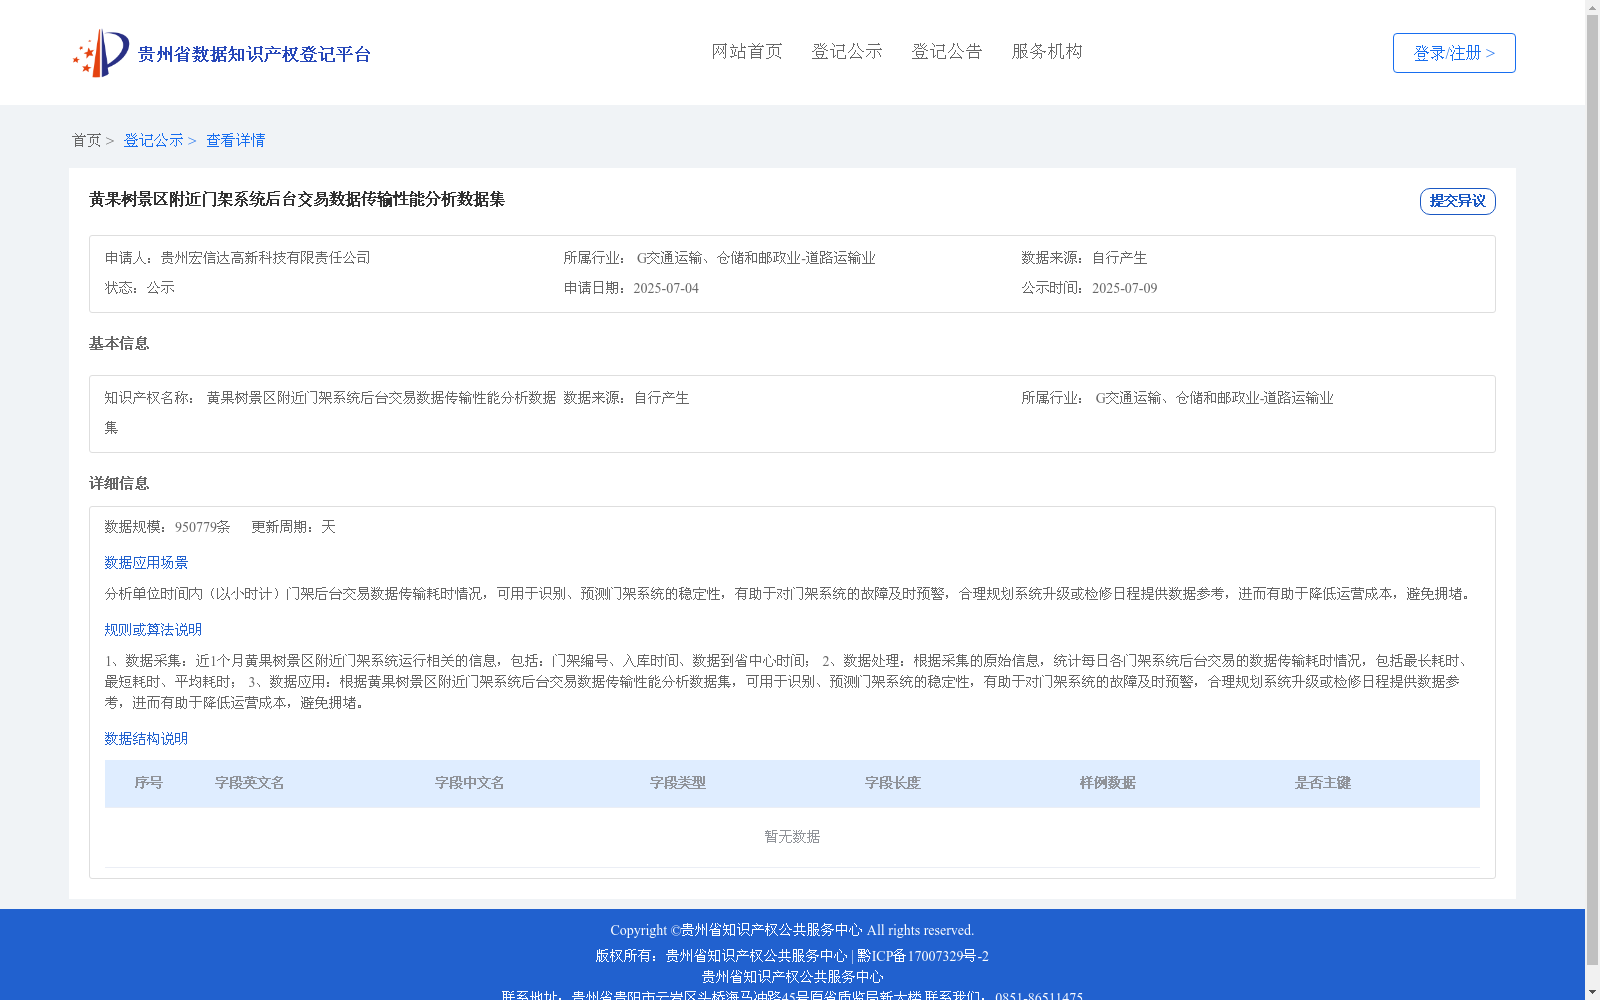Open the 网站首页 menu item
The image size is (1600, 1000).
(x=745, y=51)
